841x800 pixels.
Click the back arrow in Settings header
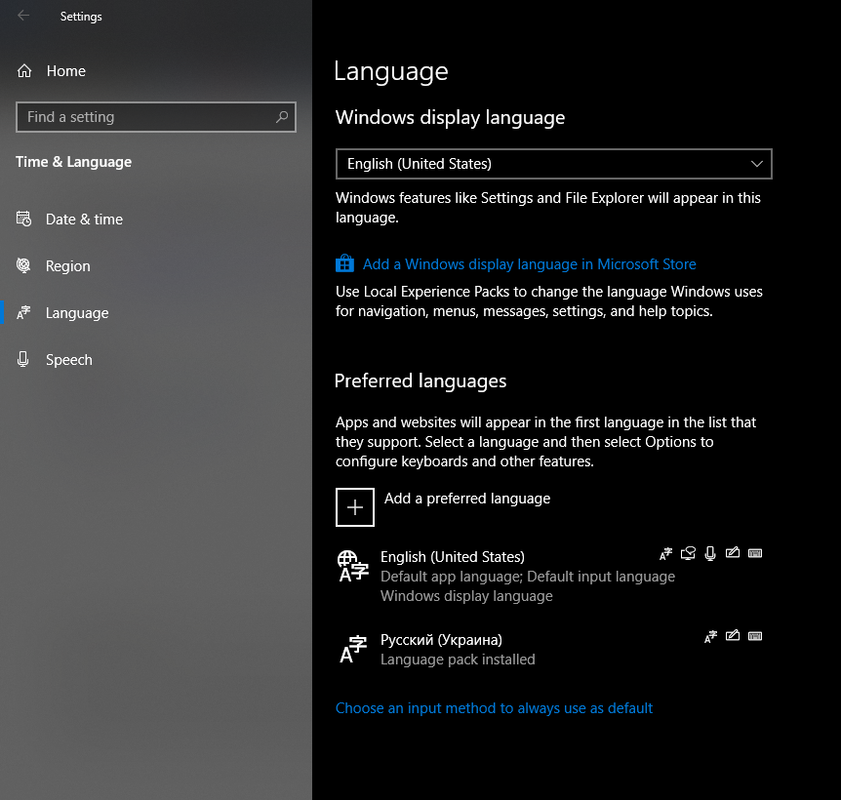click(x=23, y=16)
